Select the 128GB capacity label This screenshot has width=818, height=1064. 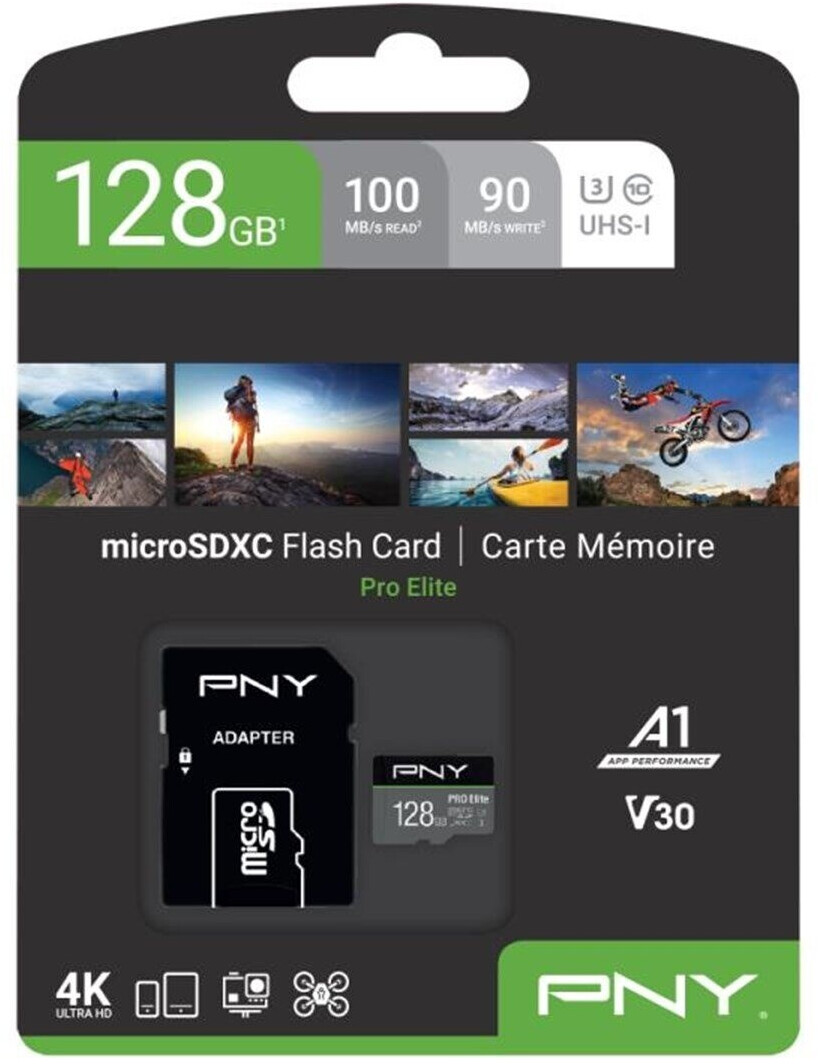pos(170,204)
